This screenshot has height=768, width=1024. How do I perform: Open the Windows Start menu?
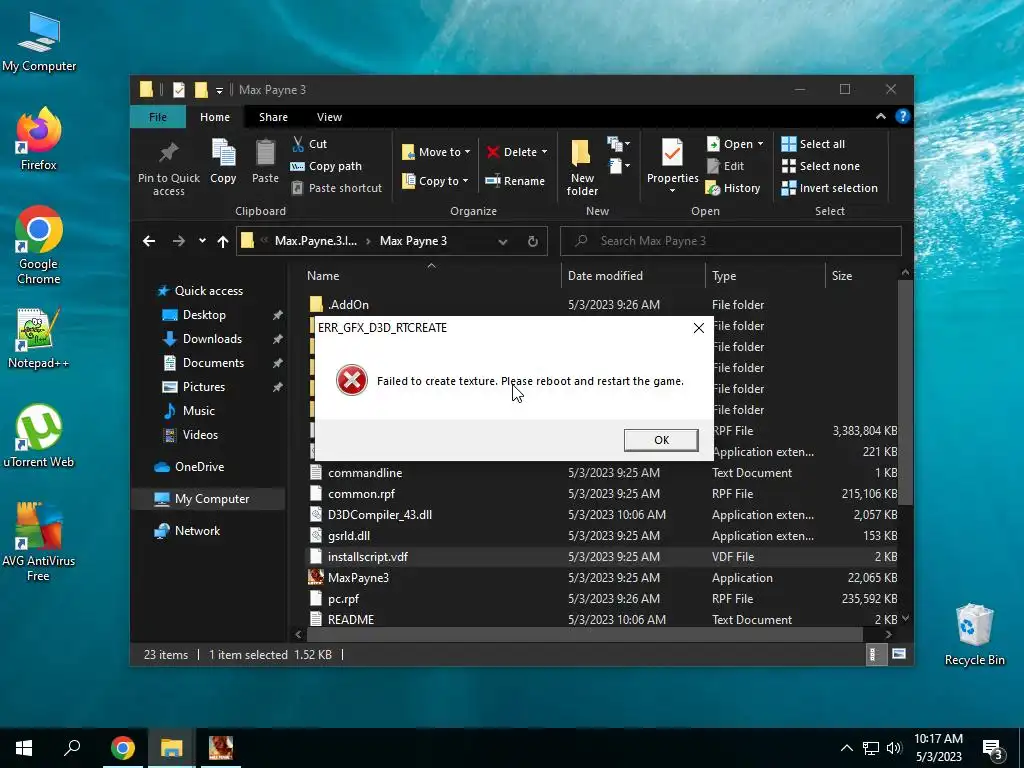tap(24, 748)
